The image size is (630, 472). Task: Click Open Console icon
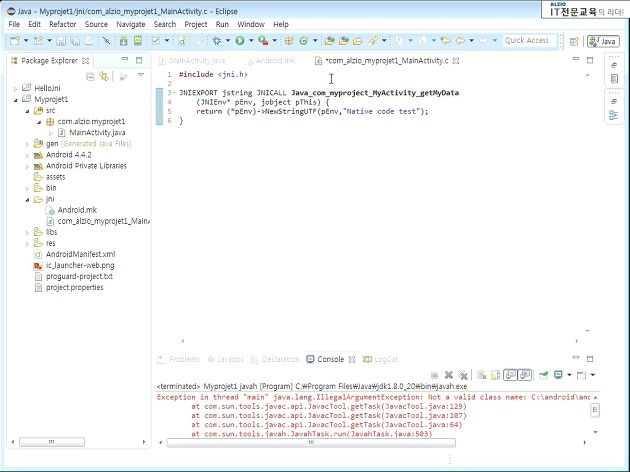(581, 375)
